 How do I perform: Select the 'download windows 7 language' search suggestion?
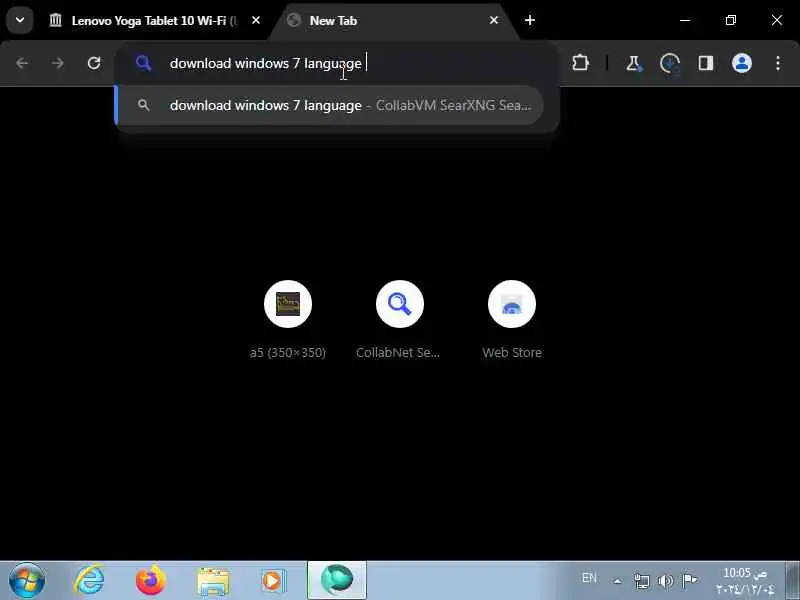click(x=331, y=105)
